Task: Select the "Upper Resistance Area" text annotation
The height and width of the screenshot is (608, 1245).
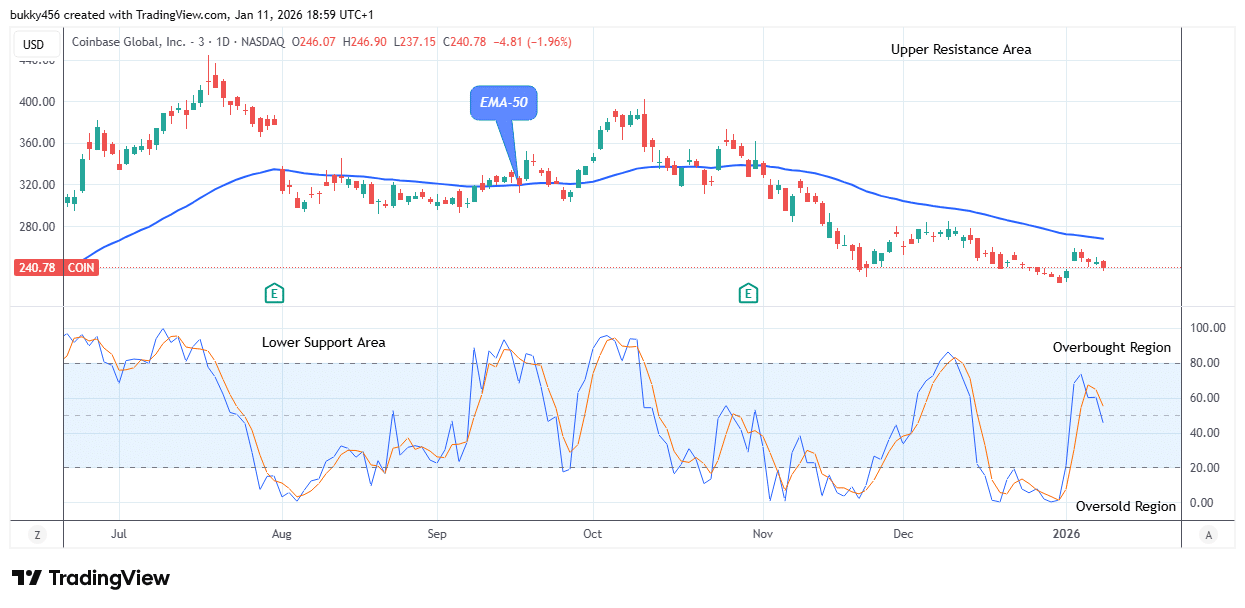Action: tap(960, 49)
